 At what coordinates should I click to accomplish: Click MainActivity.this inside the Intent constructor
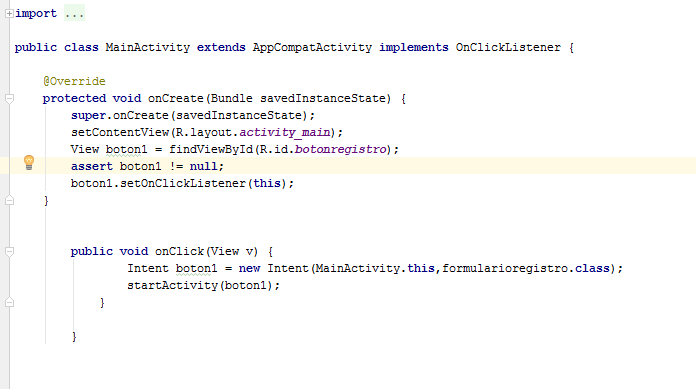pos(375,268)
